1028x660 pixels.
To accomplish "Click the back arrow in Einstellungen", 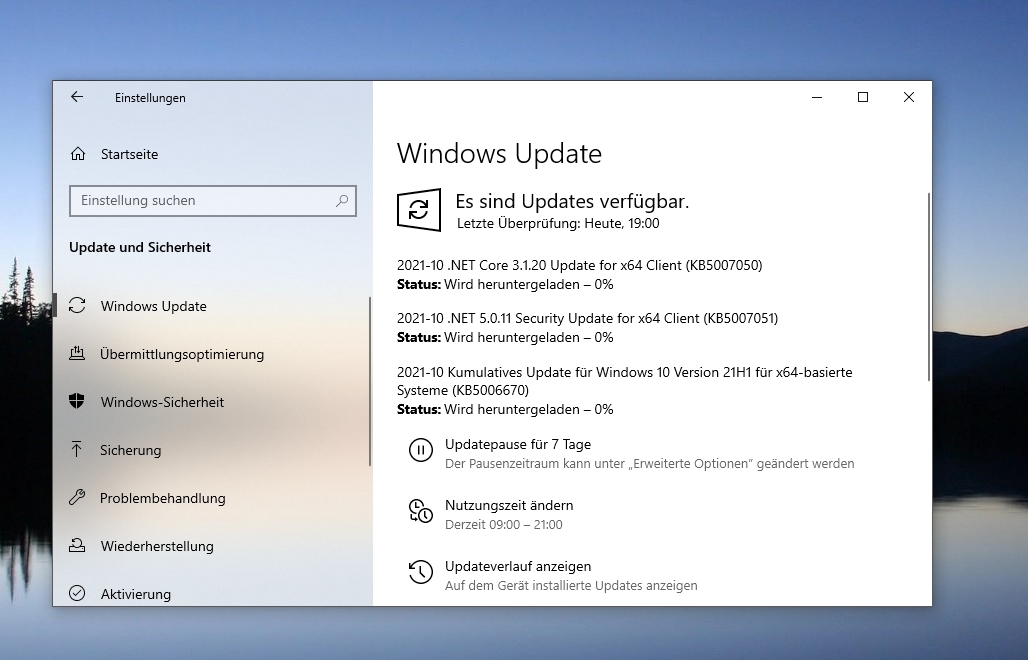I will pos(77,97).
